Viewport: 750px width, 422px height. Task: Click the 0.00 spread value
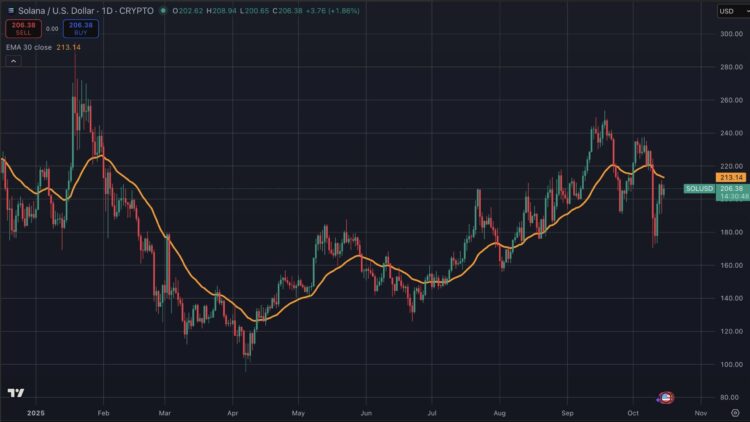click(52, 29)
